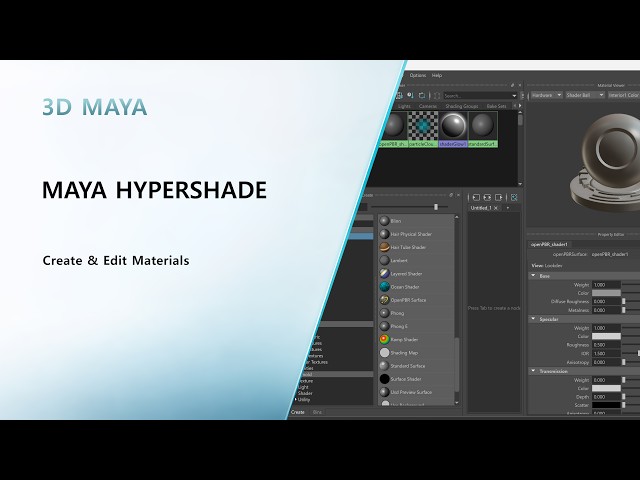Click the Metalness slider handle
Screen dimensions: 640x480
tap(624, 310)
